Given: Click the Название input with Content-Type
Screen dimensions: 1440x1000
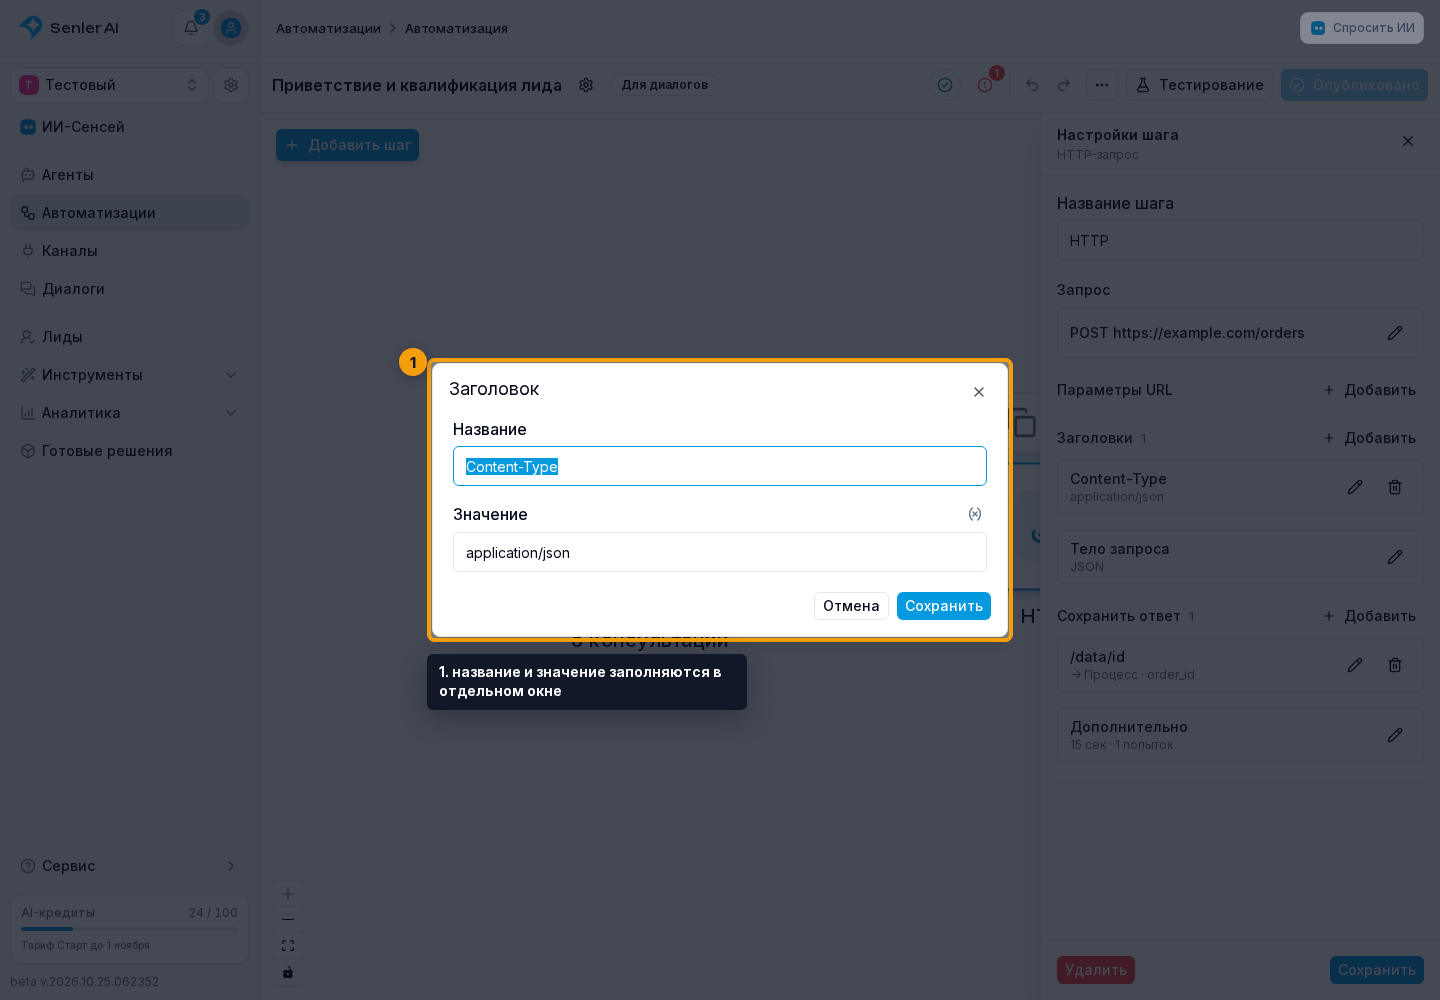Looking at the screenshot, I should click(x=720, y=466).
